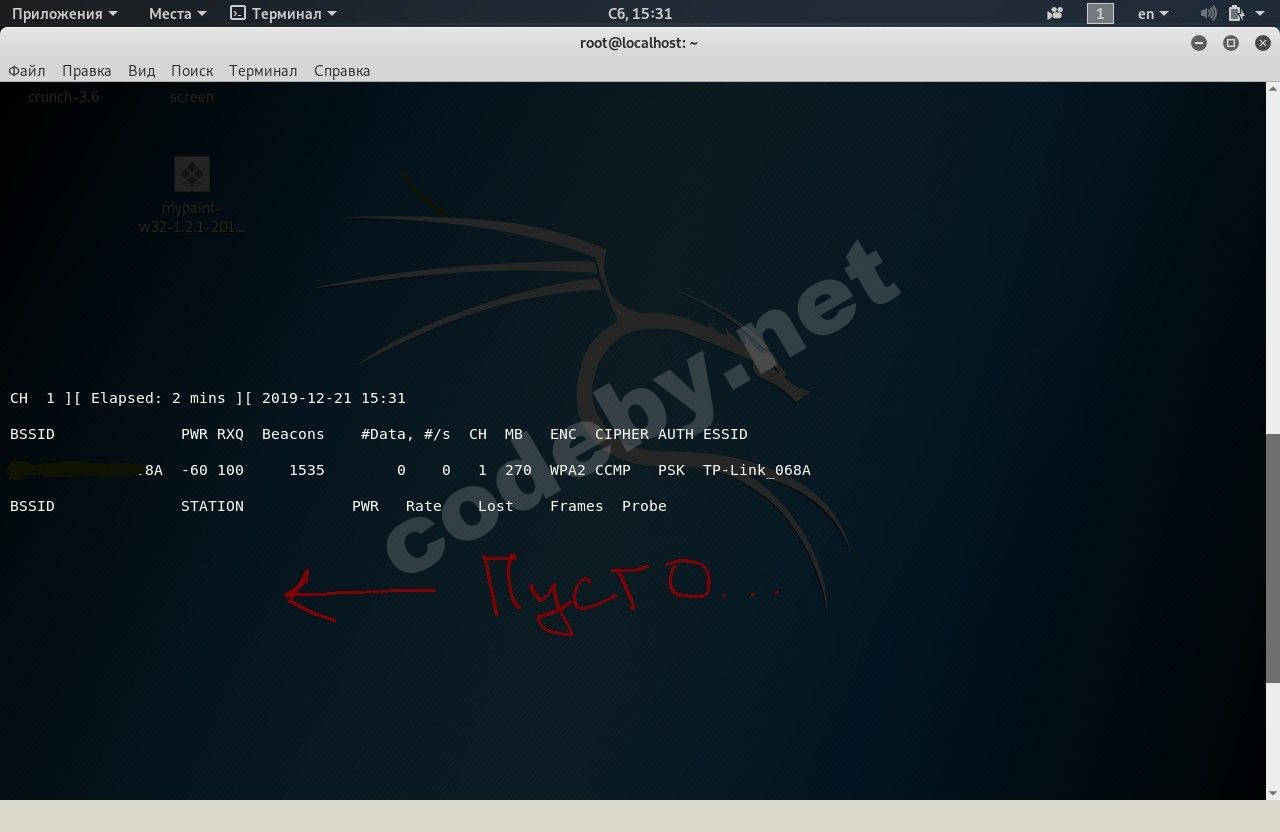
Task: Open the Поиск menu
Action: (192, 71)
